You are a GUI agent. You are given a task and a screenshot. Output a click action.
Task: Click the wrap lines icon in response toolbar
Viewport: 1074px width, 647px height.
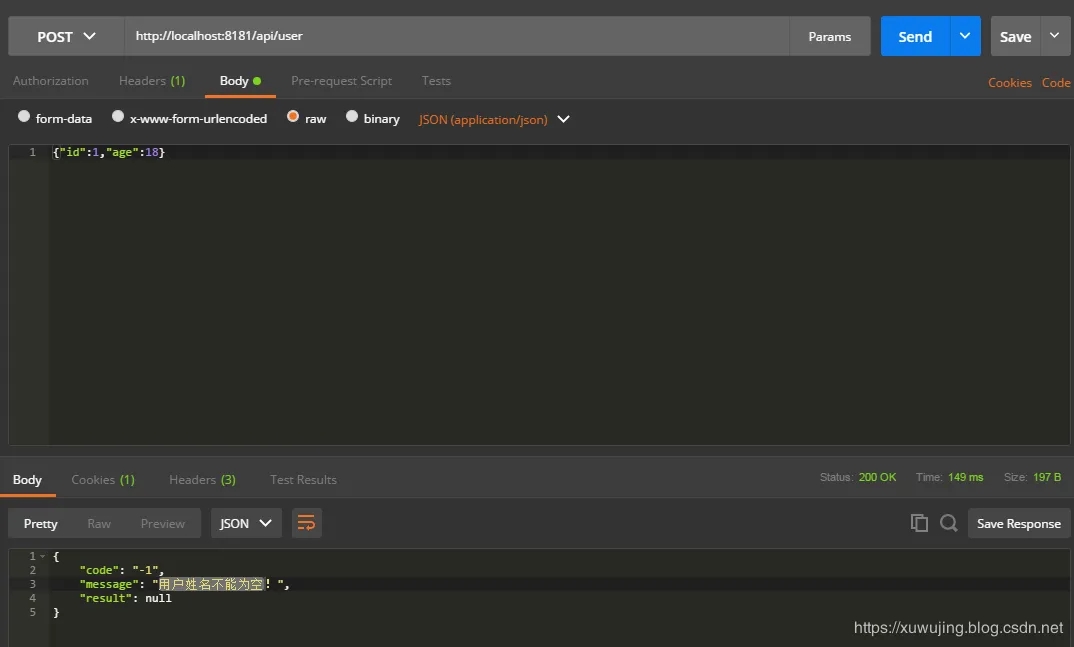pos(307,523)
